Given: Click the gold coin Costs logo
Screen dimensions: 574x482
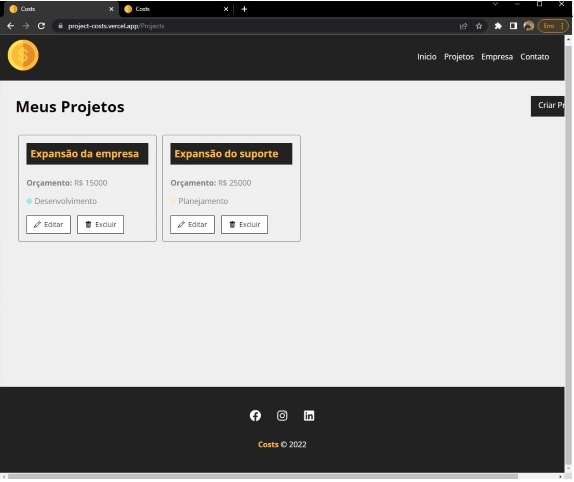Looking at the screenshot, I should 23,55.
